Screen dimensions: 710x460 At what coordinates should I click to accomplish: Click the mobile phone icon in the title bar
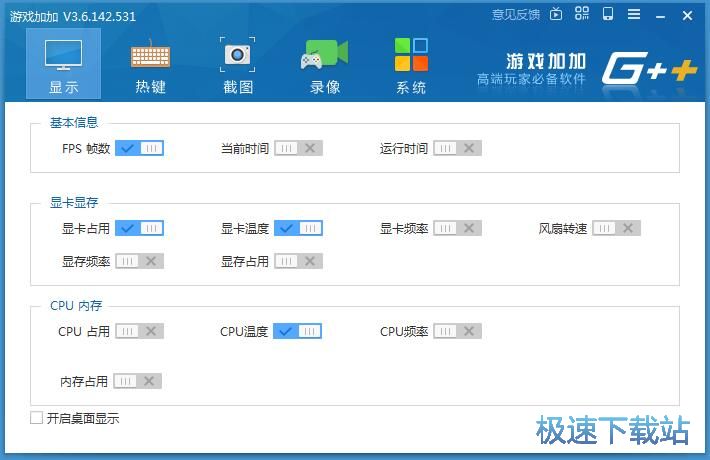point(608,14)
